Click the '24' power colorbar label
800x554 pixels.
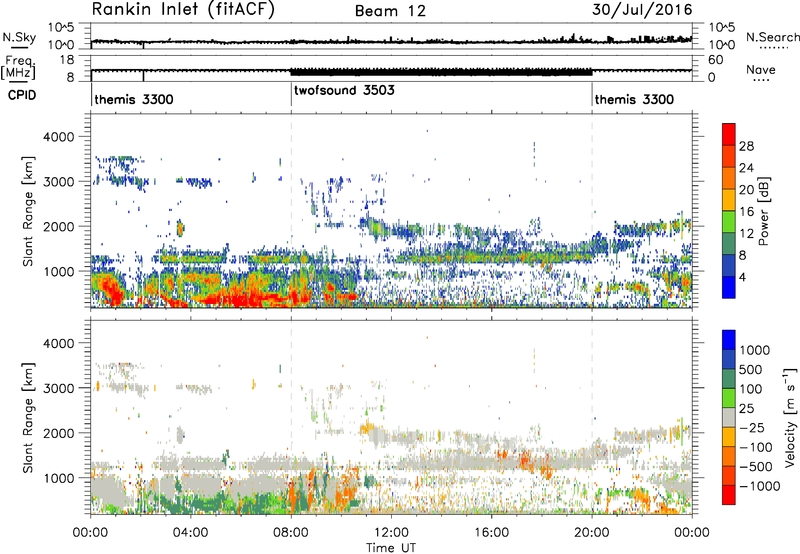click(746, 168)
